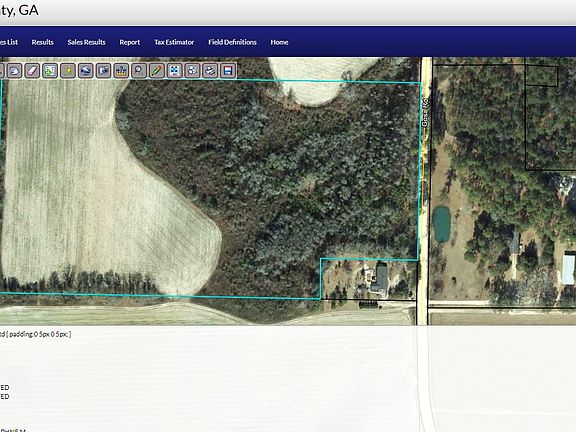Click the select-parcel window icon

tap(103, 70)
